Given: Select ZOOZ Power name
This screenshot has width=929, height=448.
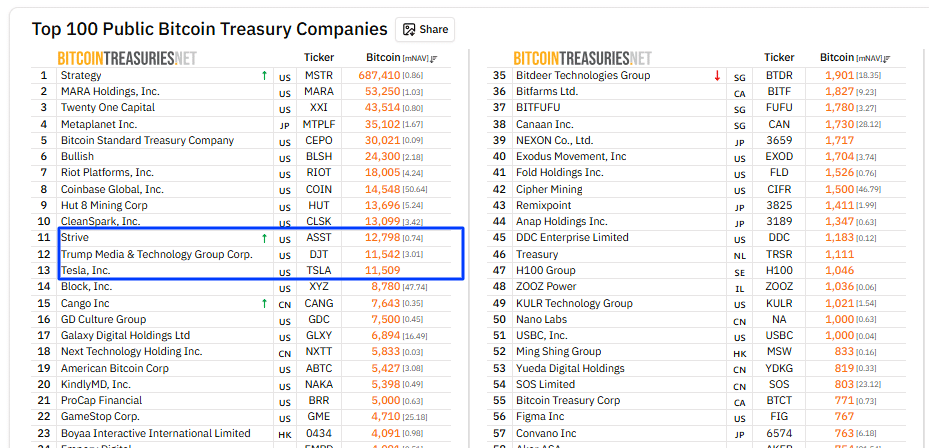Looking at the screenshot, I should click(x=546, y=287).
